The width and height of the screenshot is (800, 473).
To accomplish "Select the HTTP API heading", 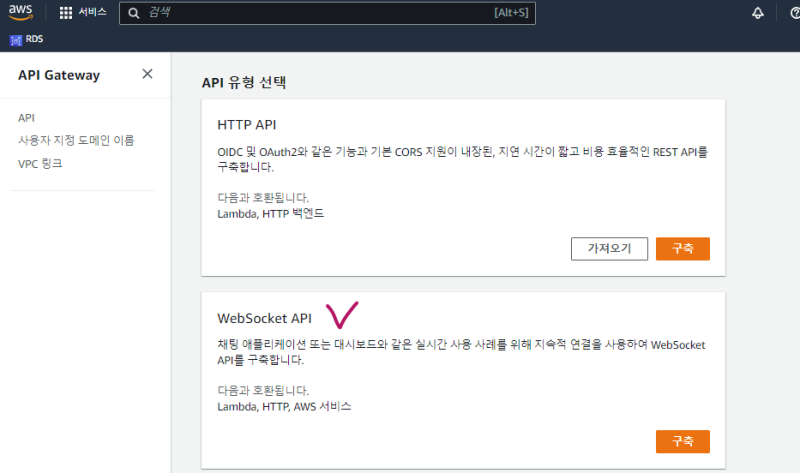I will coord(247,125).
